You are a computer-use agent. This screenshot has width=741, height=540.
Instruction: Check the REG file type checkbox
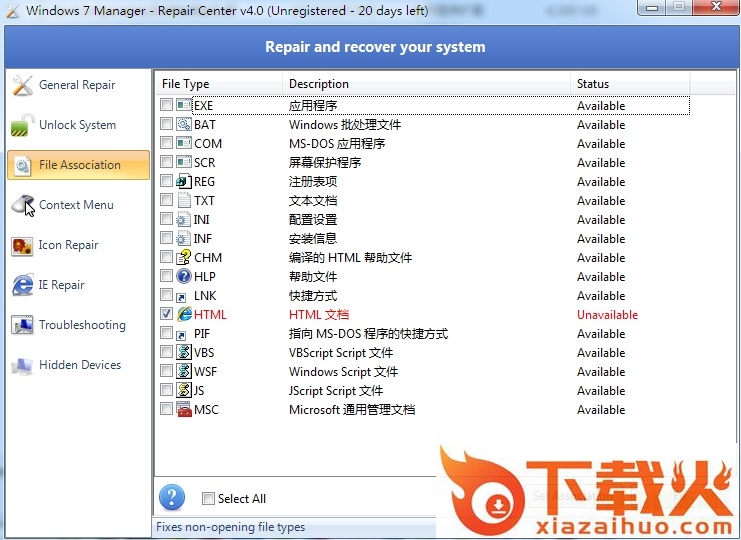(x=166, y=181)
